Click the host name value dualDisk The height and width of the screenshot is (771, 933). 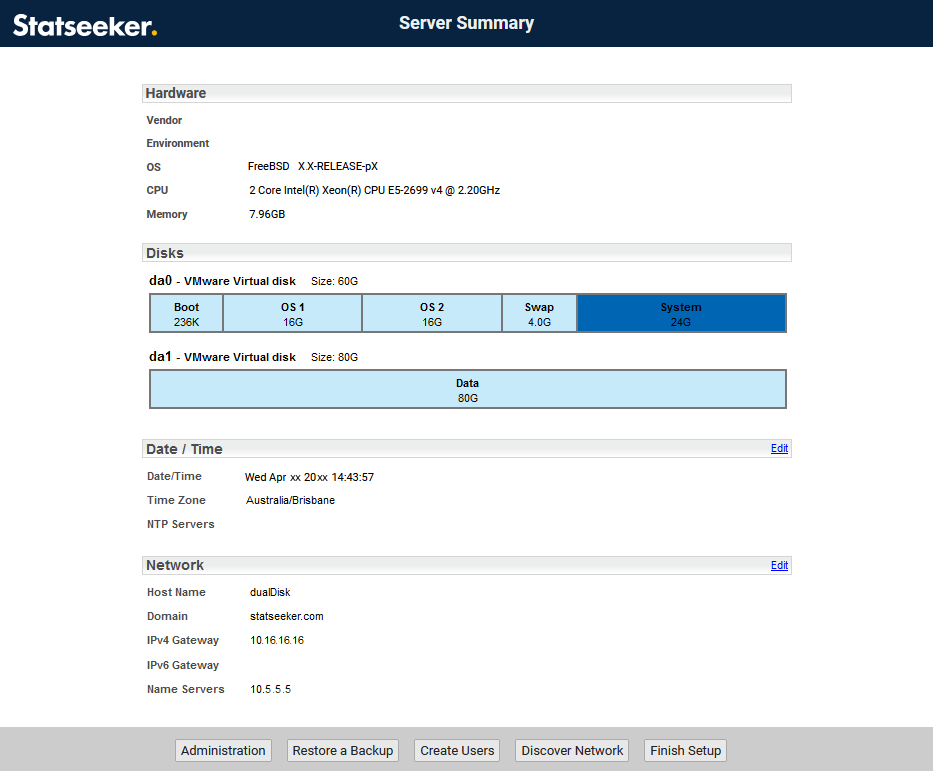click(270, 592)
